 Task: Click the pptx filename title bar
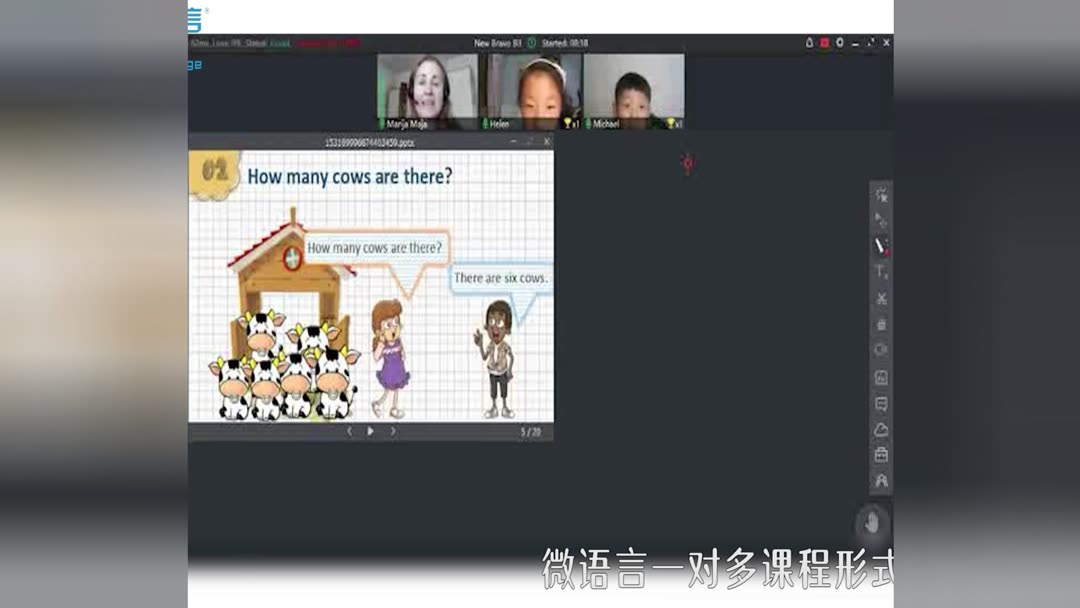(x=370, y=143)
